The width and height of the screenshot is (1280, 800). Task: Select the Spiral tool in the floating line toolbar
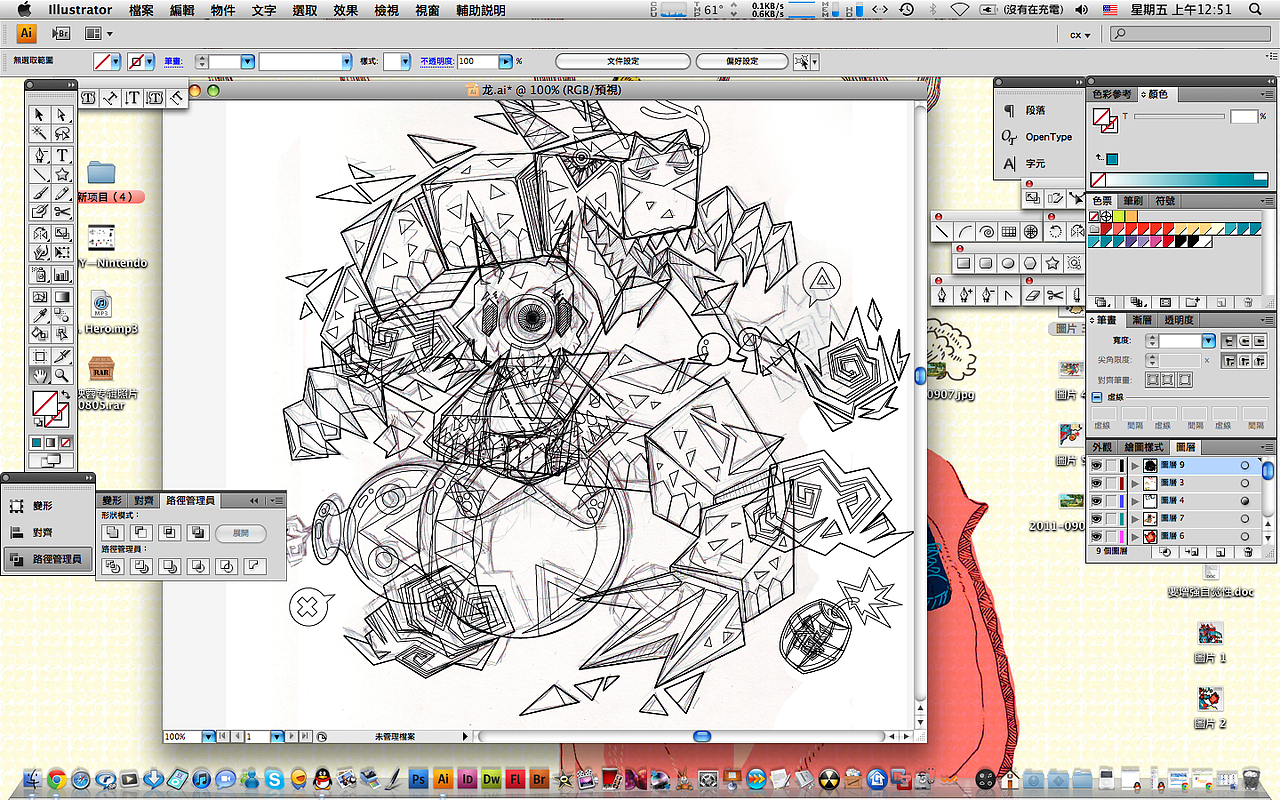click(x=986, y=231)
